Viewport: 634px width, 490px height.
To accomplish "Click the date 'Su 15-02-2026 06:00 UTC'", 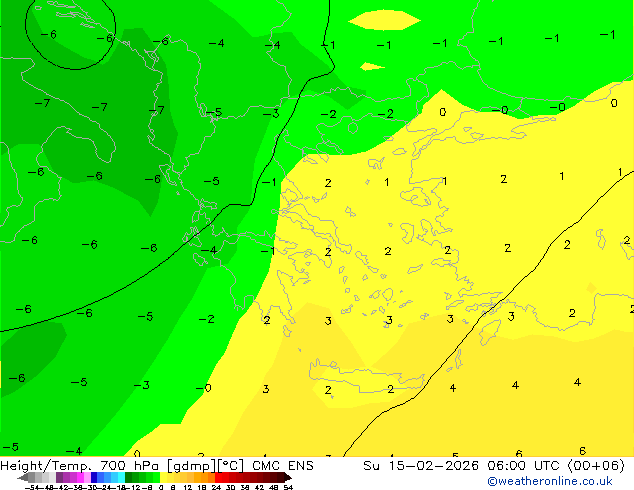I will coord(462,466).
